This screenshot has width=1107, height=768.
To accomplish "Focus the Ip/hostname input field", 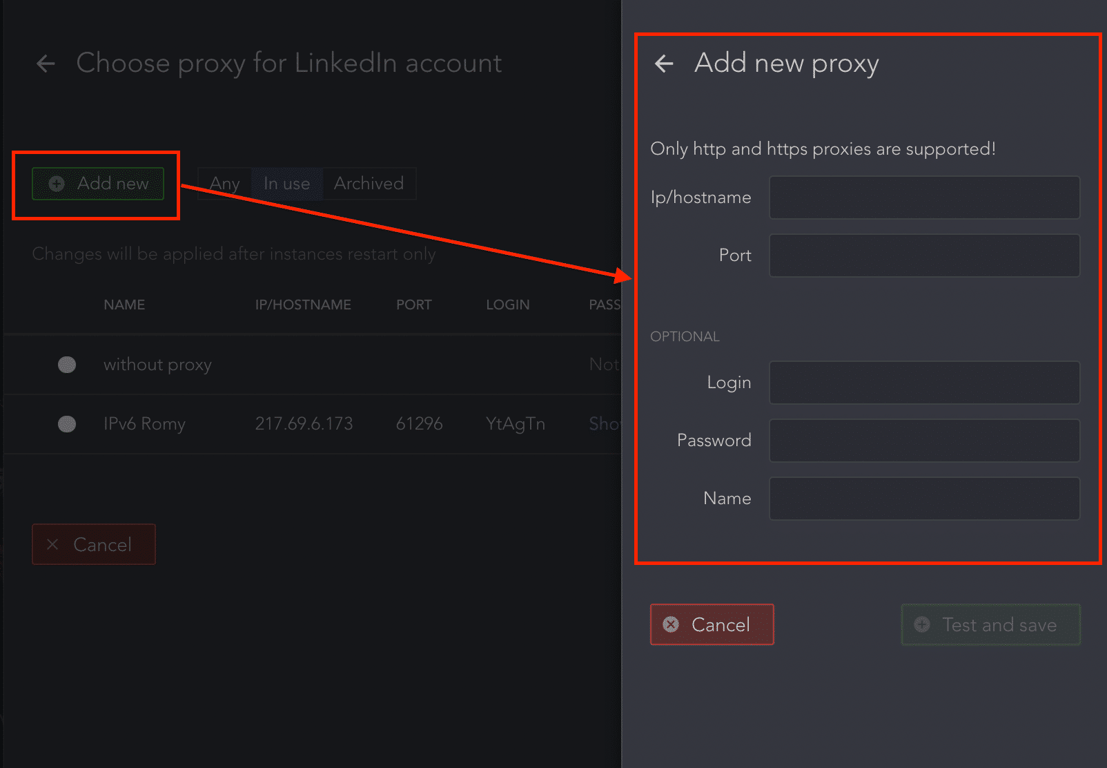I will (x=924, y=198).
